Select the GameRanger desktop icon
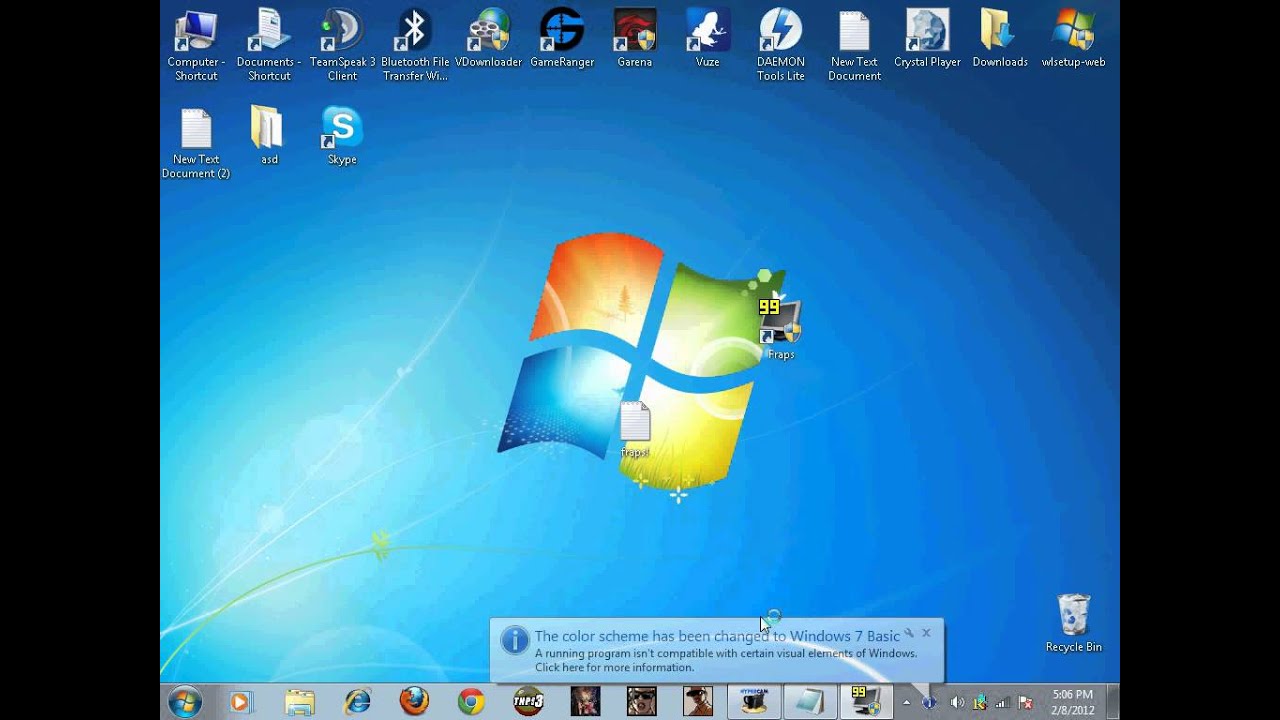 tap(562, 38)
